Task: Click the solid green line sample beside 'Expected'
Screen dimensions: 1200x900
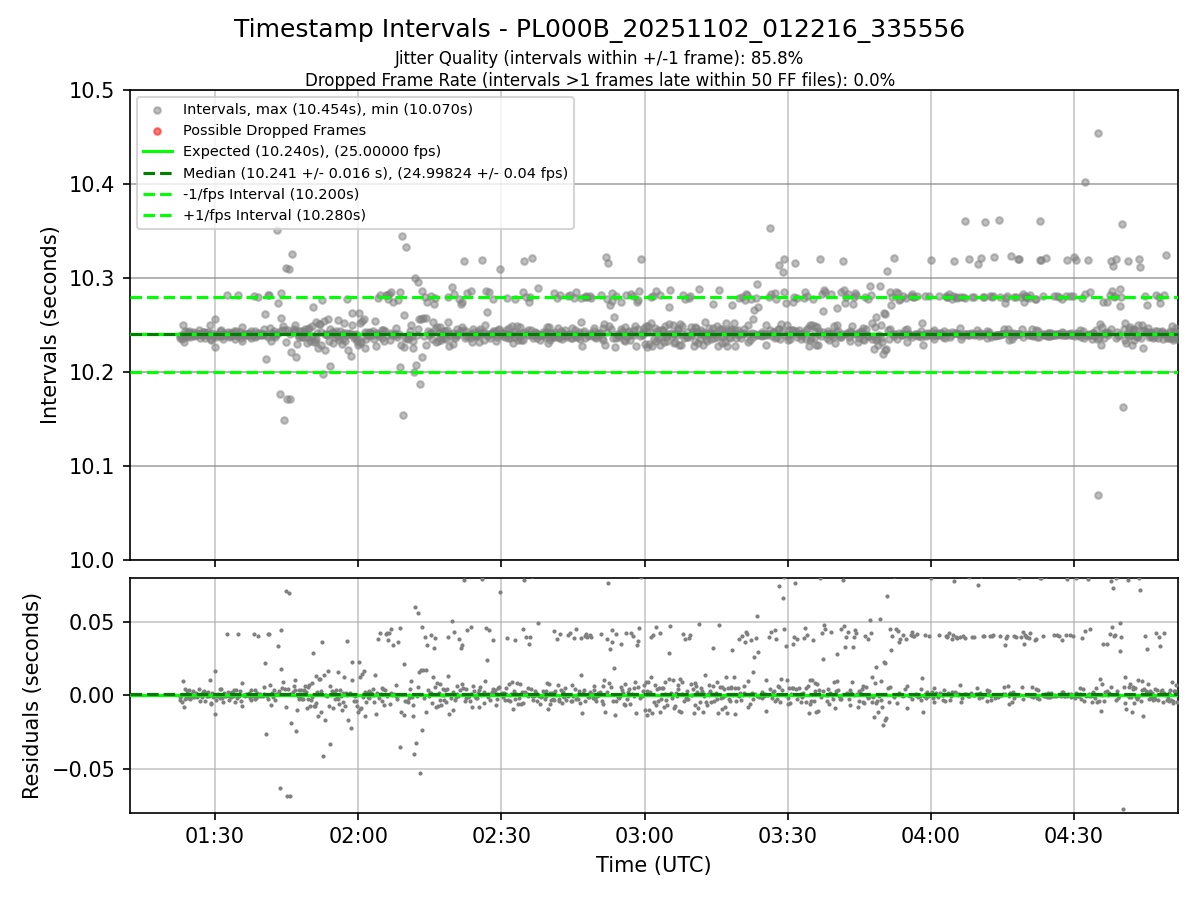Action: (x=158, y=151)
